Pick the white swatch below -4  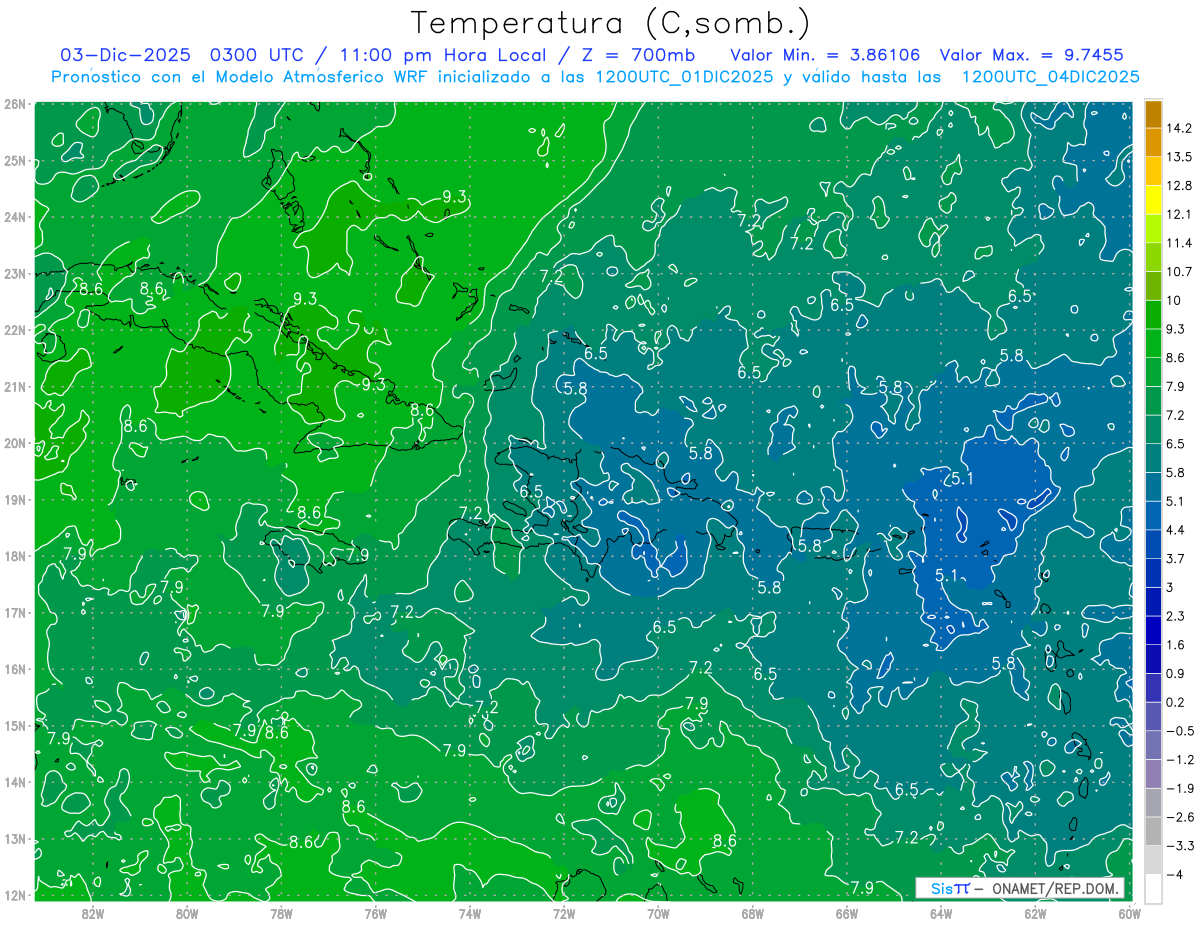tap(1153, 888)
